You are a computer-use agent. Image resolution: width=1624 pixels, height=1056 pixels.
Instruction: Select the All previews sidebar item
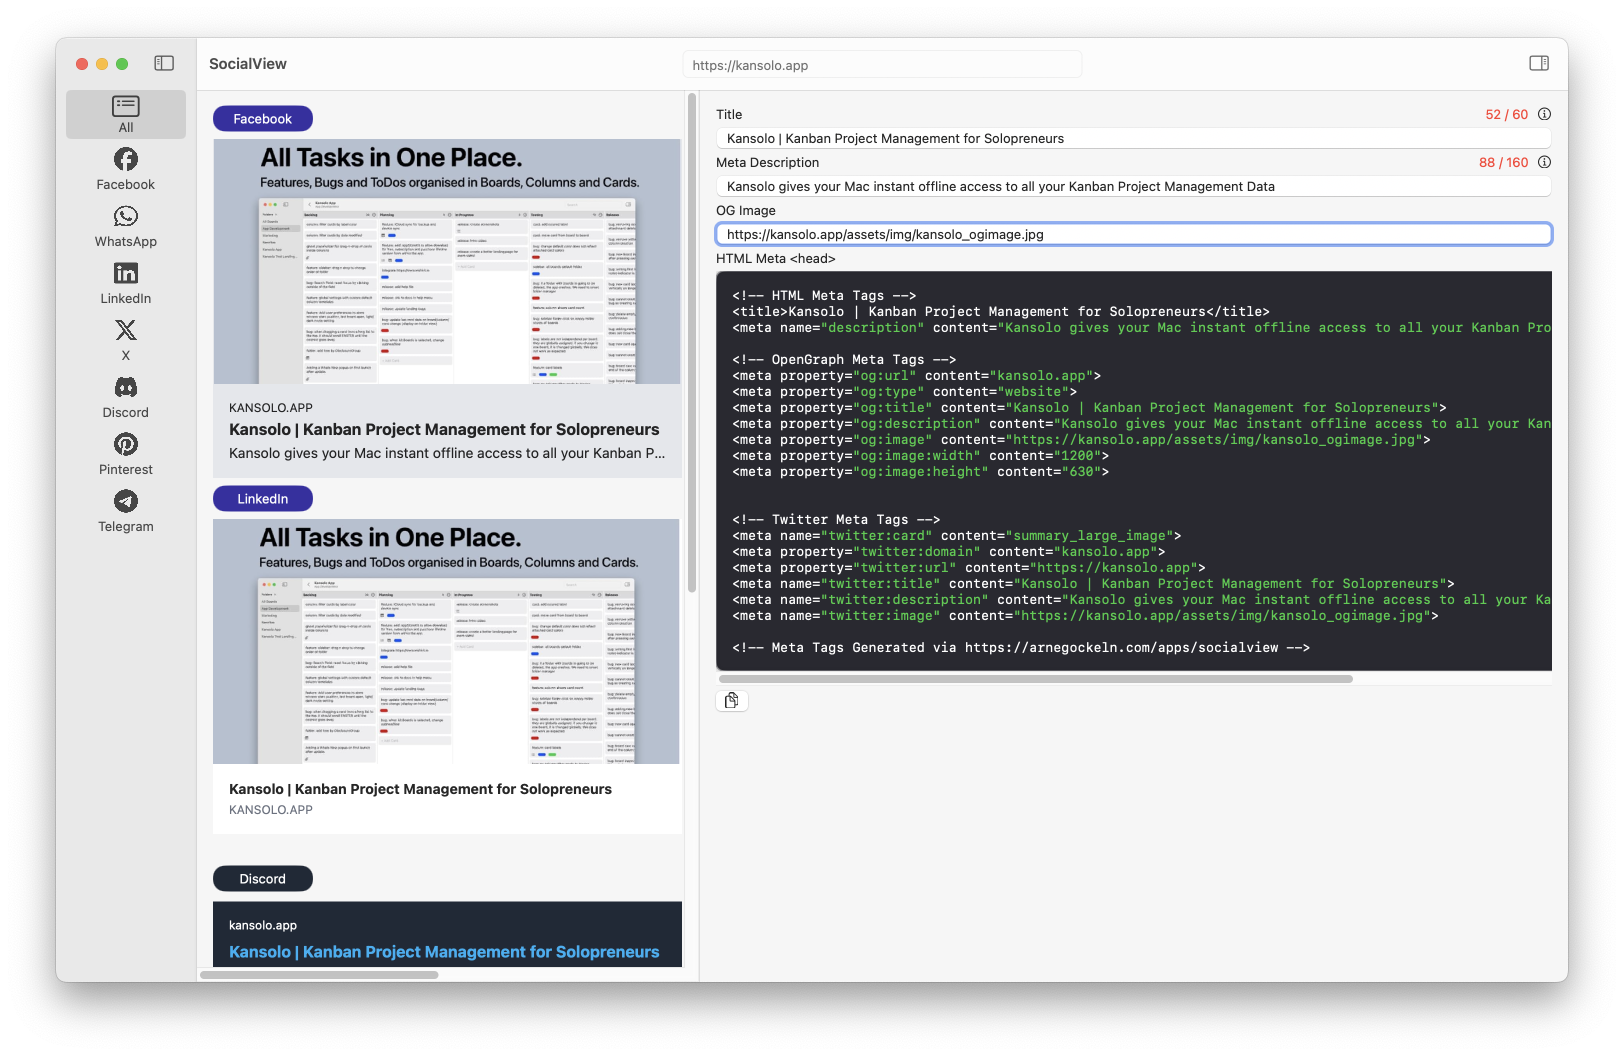click(x=126, y=114)
